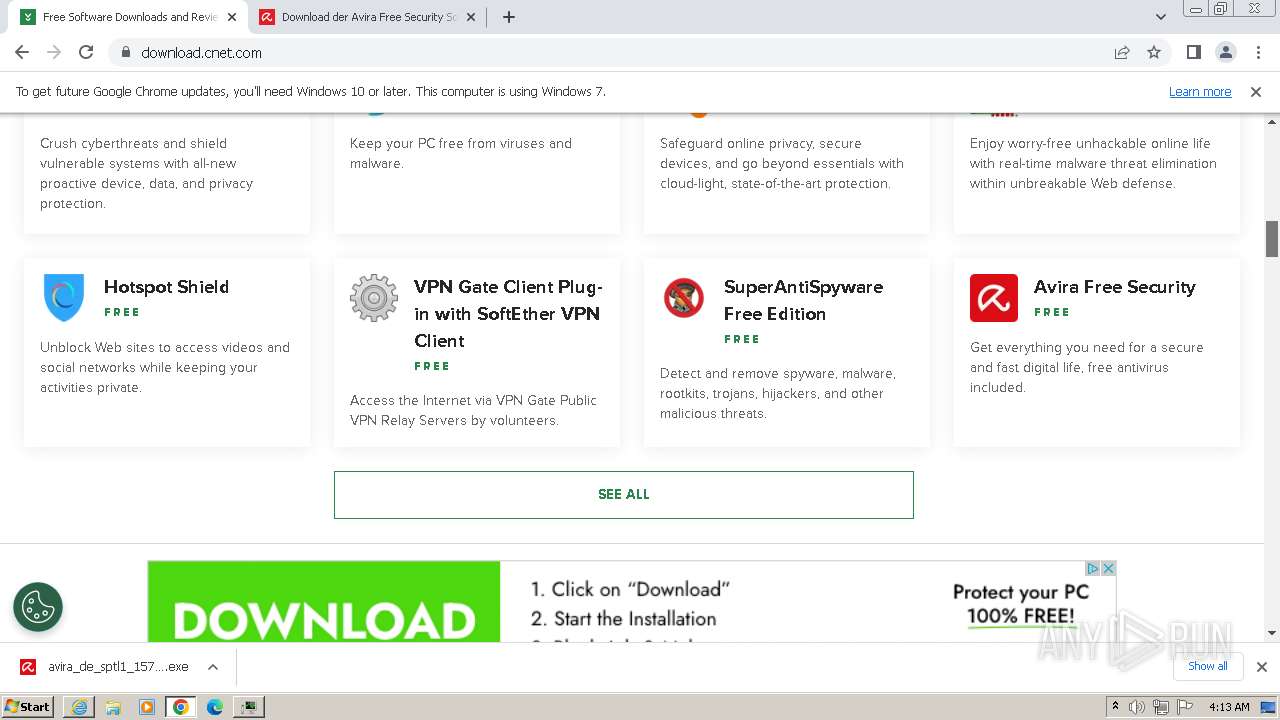Open VPN Gate Client Plug-in title link
This screenshot has width=1280, height=720.
509,314
